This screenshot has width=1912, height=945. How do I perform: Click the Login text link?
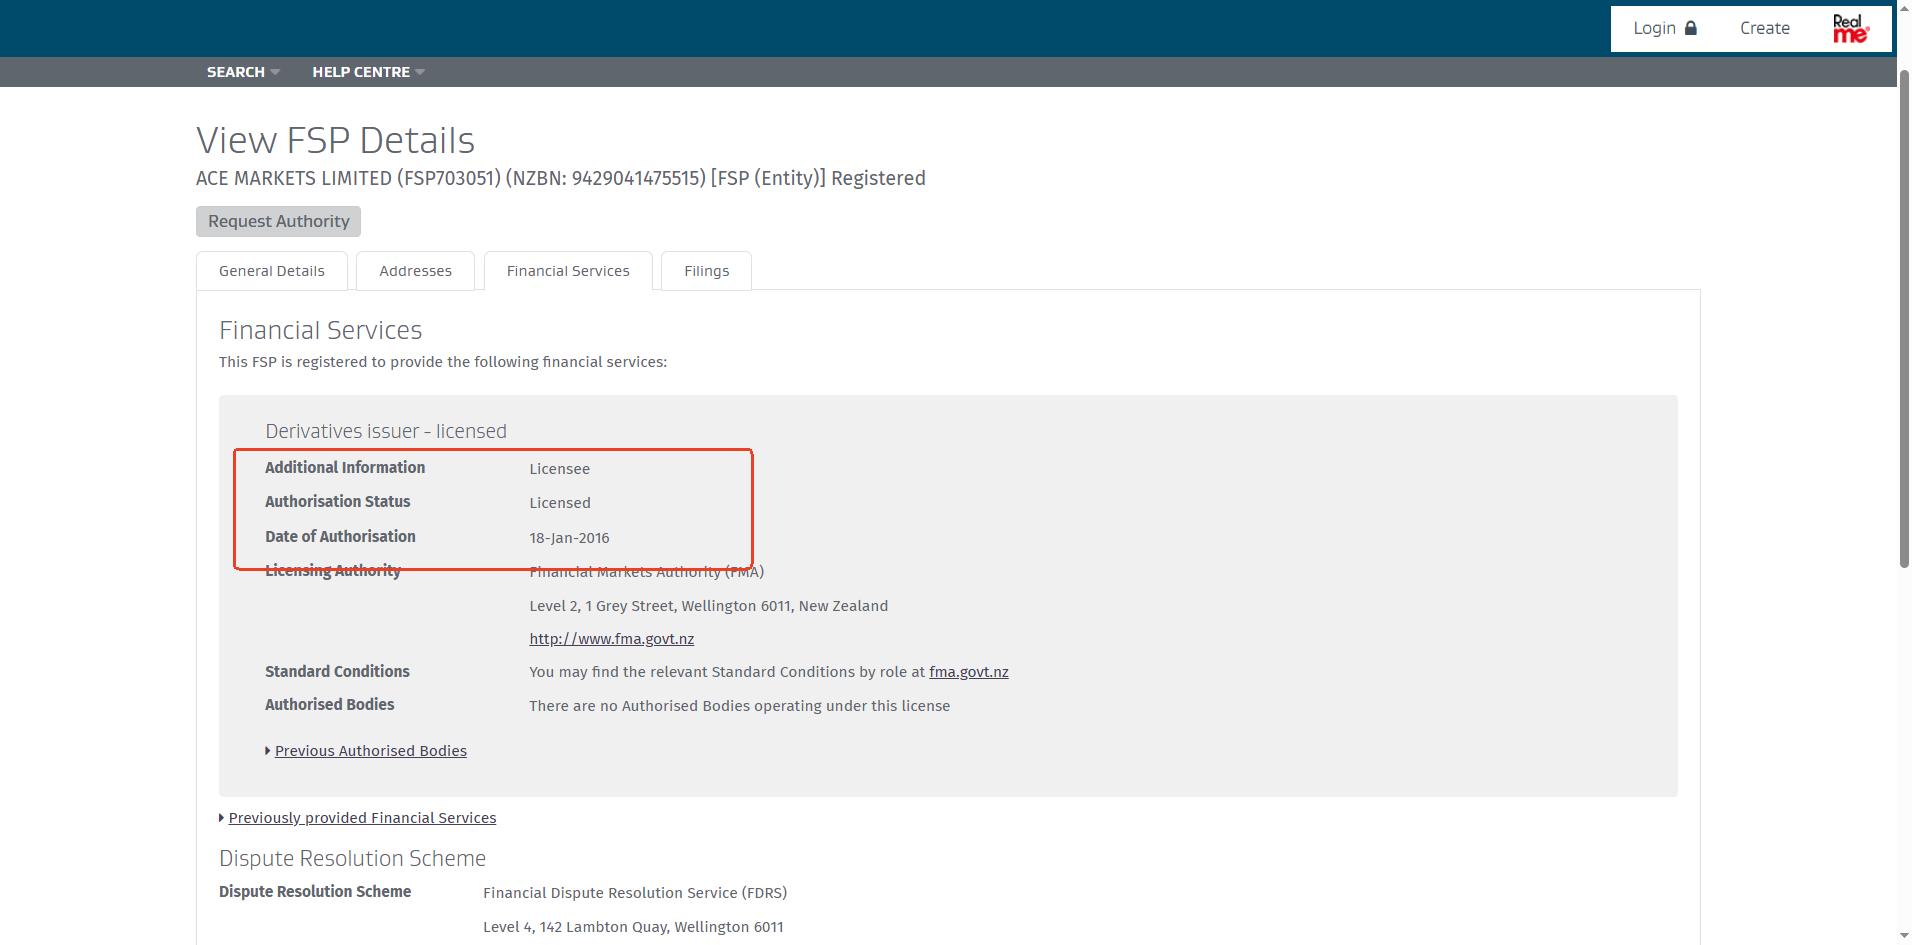[1654, 28]
